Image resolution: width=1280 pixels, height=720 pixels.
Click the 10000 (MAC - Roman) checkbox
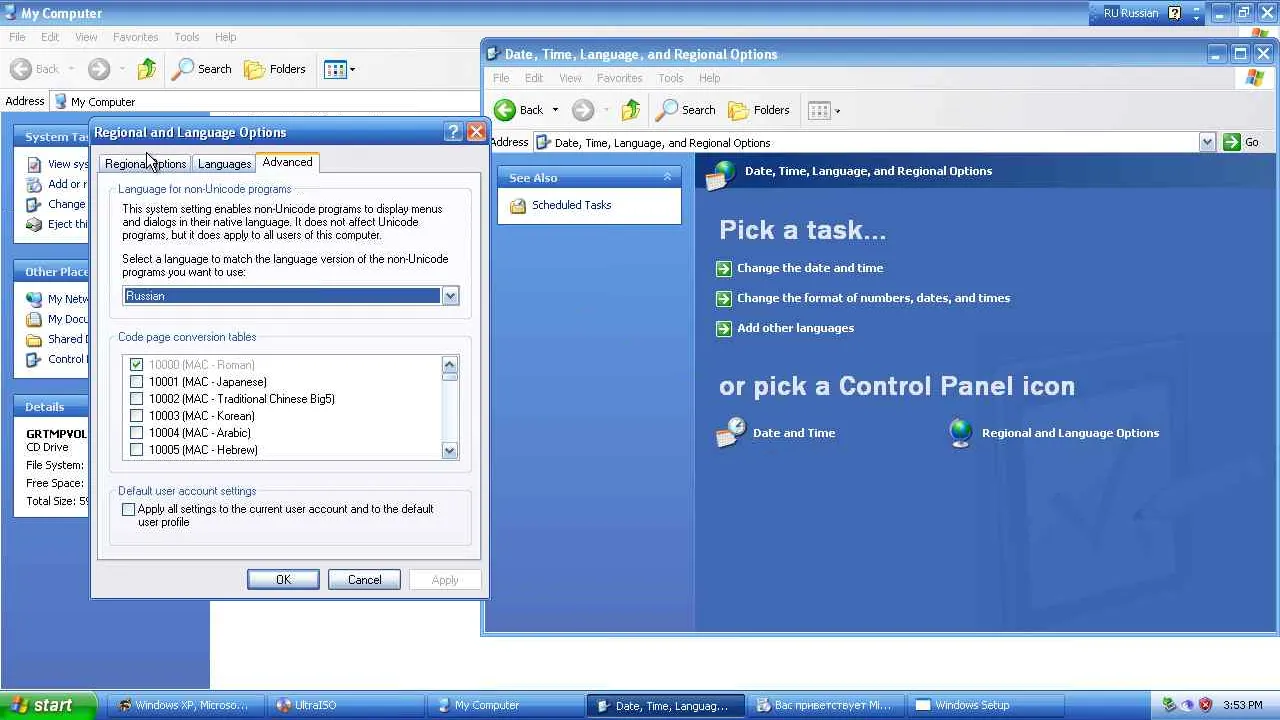137,365
